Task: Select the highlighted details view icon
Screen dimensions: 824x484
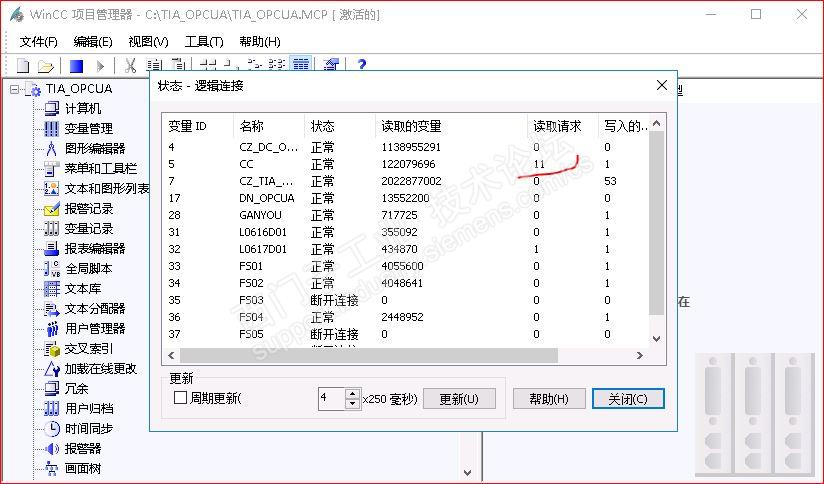Action: [x=301, y=65]
